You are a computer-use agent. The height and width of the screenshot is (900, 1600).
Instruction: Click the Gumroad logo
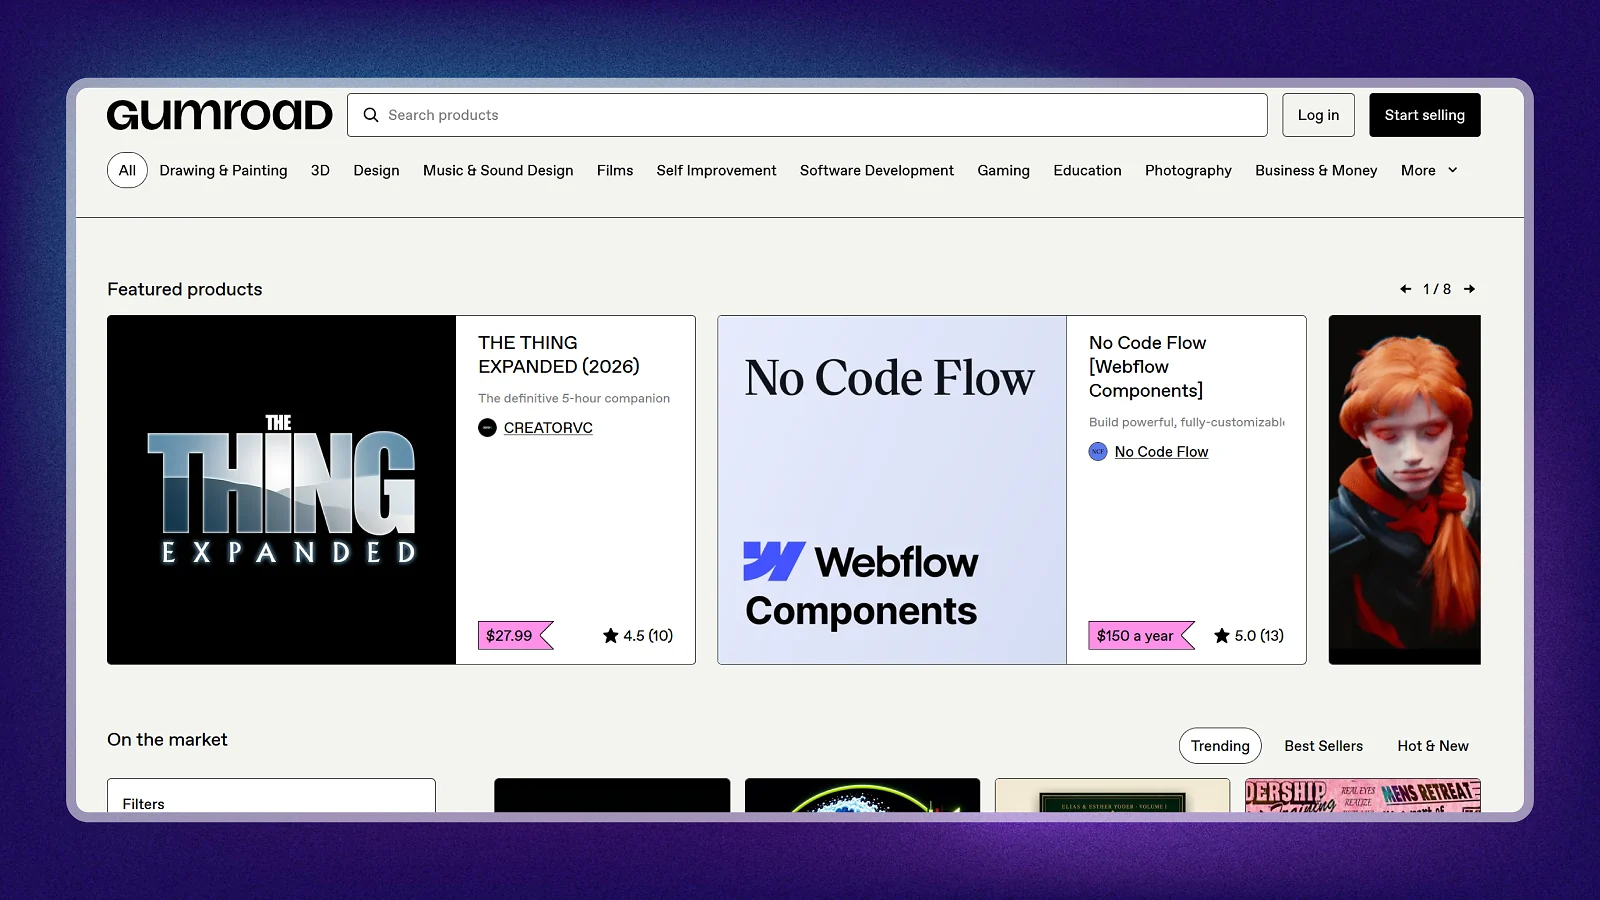[x=219, y=115]
